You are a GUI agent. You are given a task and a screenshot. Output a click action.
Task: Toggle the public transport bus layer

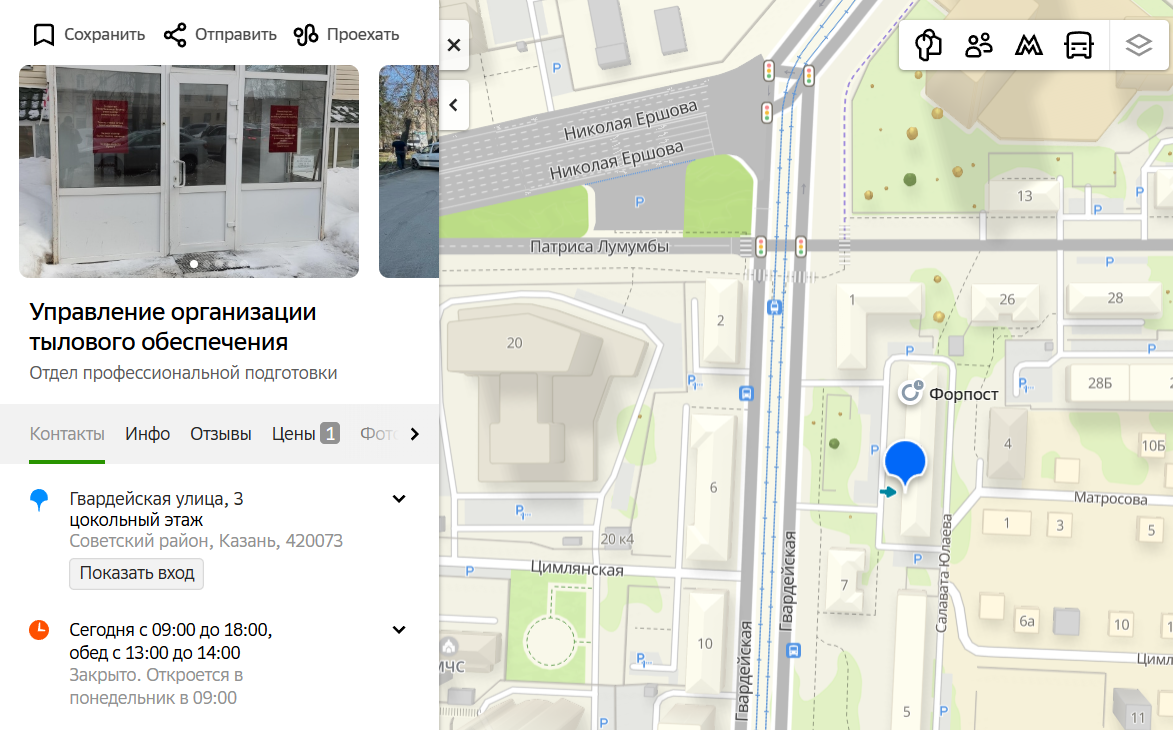[1078, 45]
